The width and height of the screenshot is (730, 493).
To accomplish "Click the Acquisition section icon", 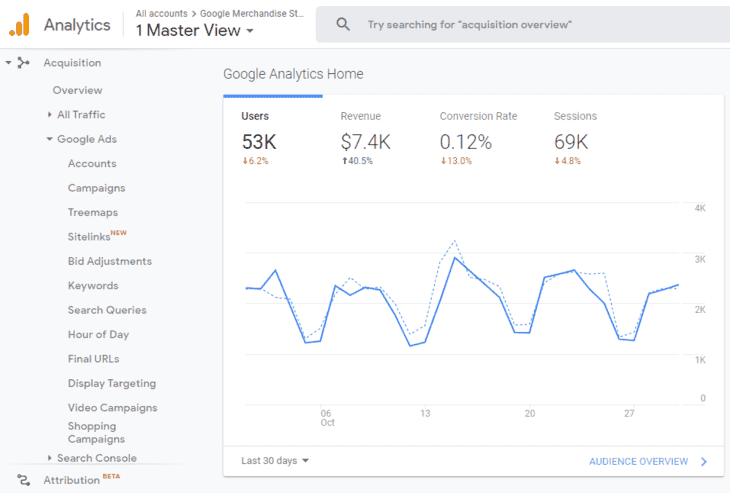I will (x=23, y=62).
